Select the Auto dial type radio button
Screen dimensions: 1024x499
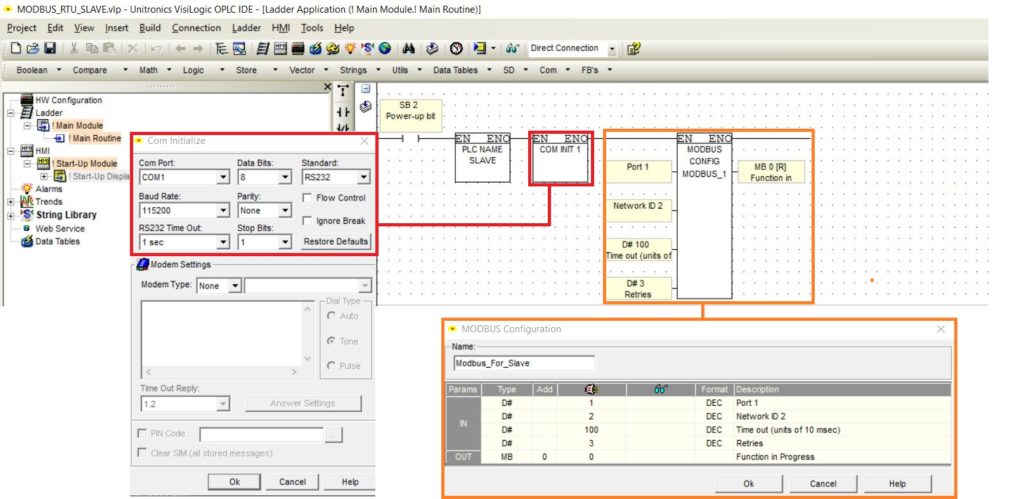coord(331,316)
